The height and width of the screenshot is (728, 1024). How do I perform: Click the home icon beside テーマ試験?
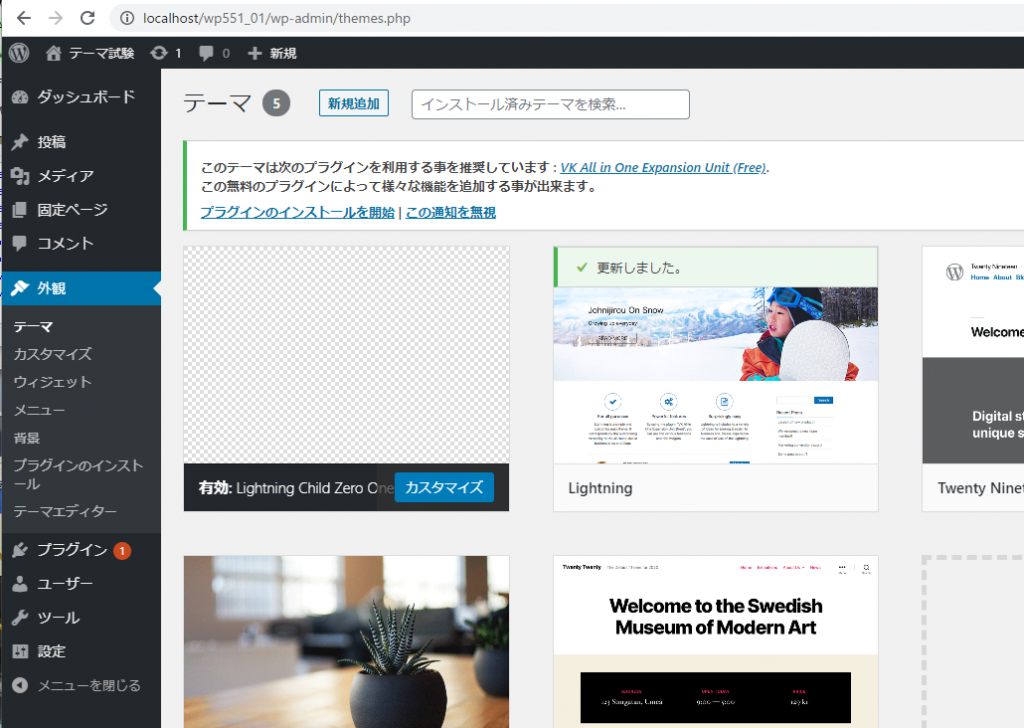coord(54,53)
